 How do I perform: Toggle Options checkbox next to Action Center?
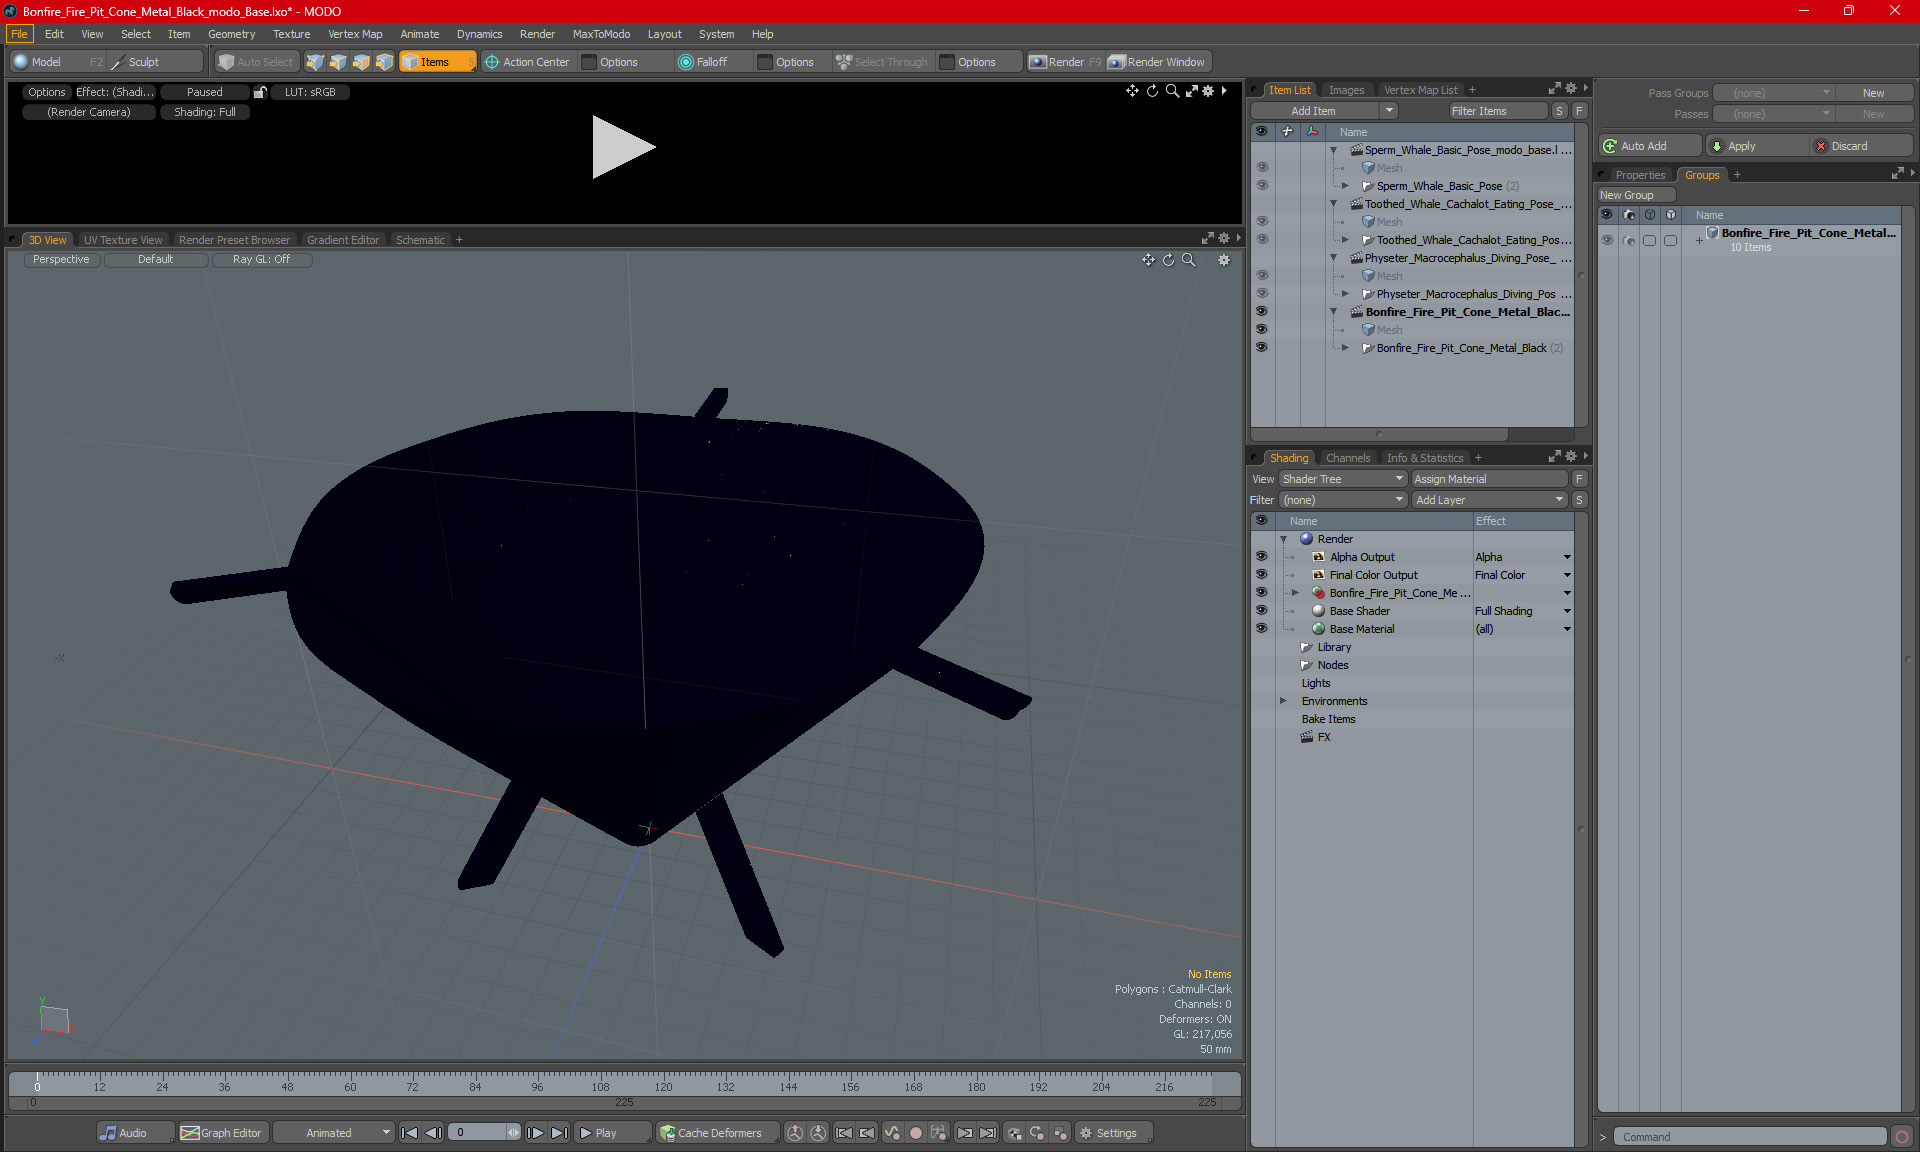coord(590,62)
